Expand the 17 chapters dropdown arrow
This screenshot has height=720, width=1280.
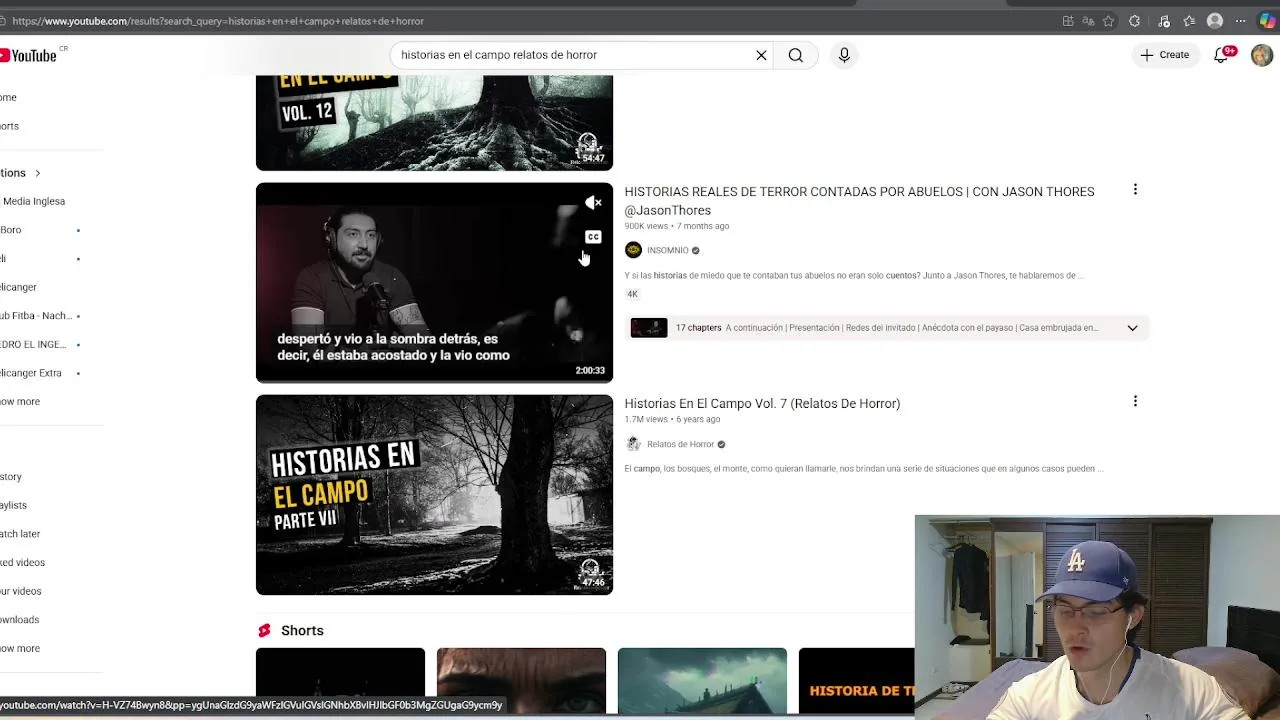(1132, 328)
